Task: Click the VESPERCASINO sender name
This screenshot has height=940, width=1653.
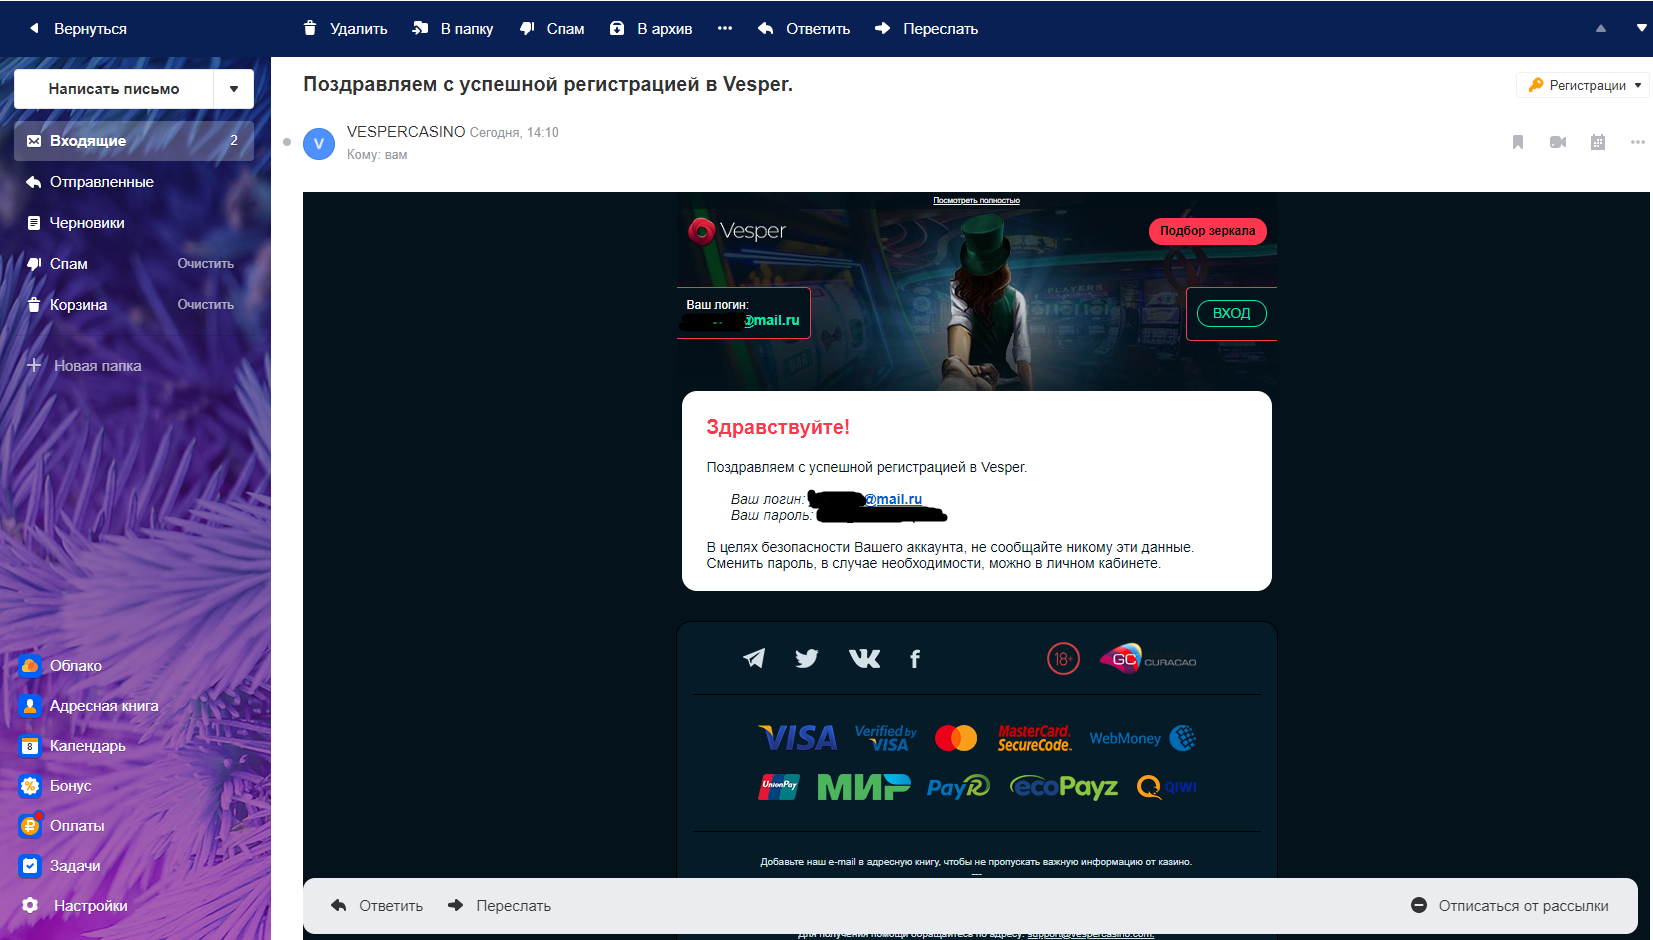Action: (406, 132)
